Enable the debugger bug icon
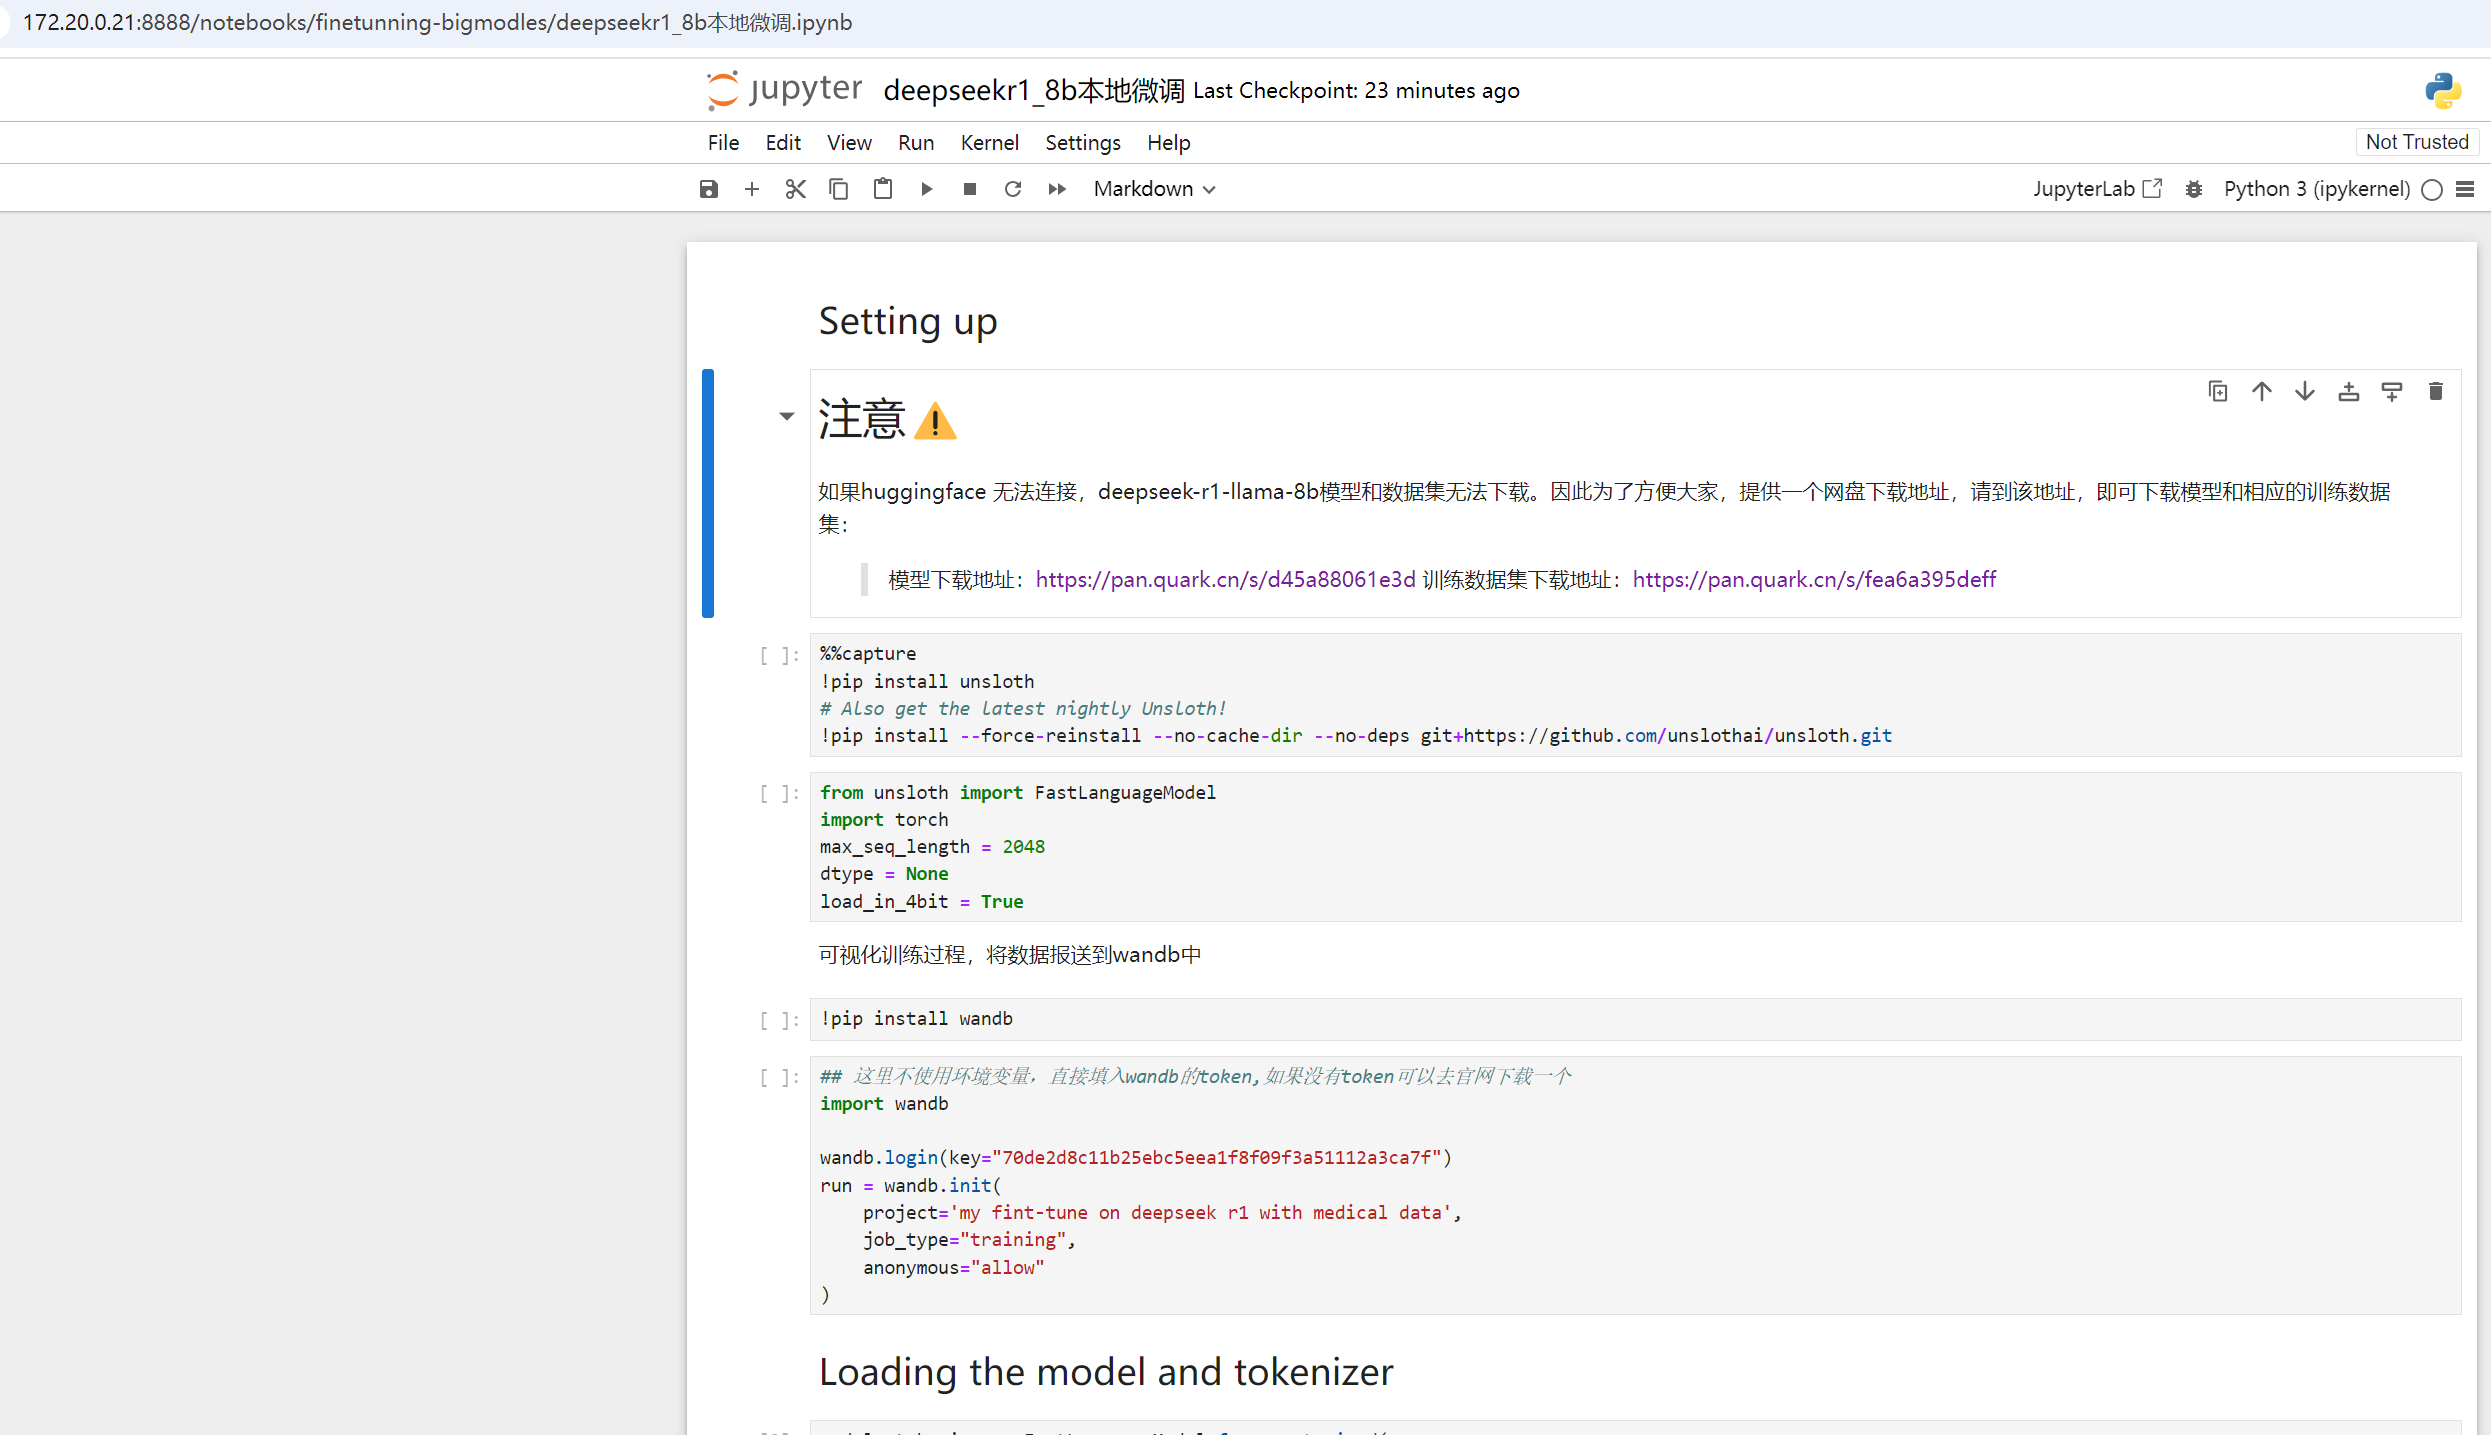The width and height of the screenshot is (2491, 1435). (x=2193, y=189)
